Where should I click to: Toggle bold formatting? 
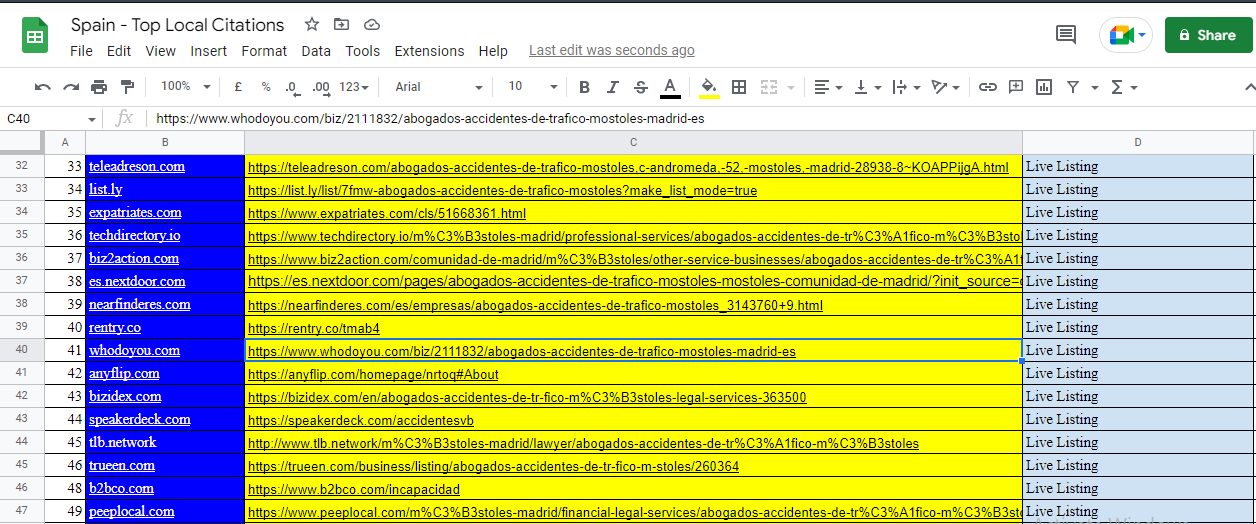(585, 87)
